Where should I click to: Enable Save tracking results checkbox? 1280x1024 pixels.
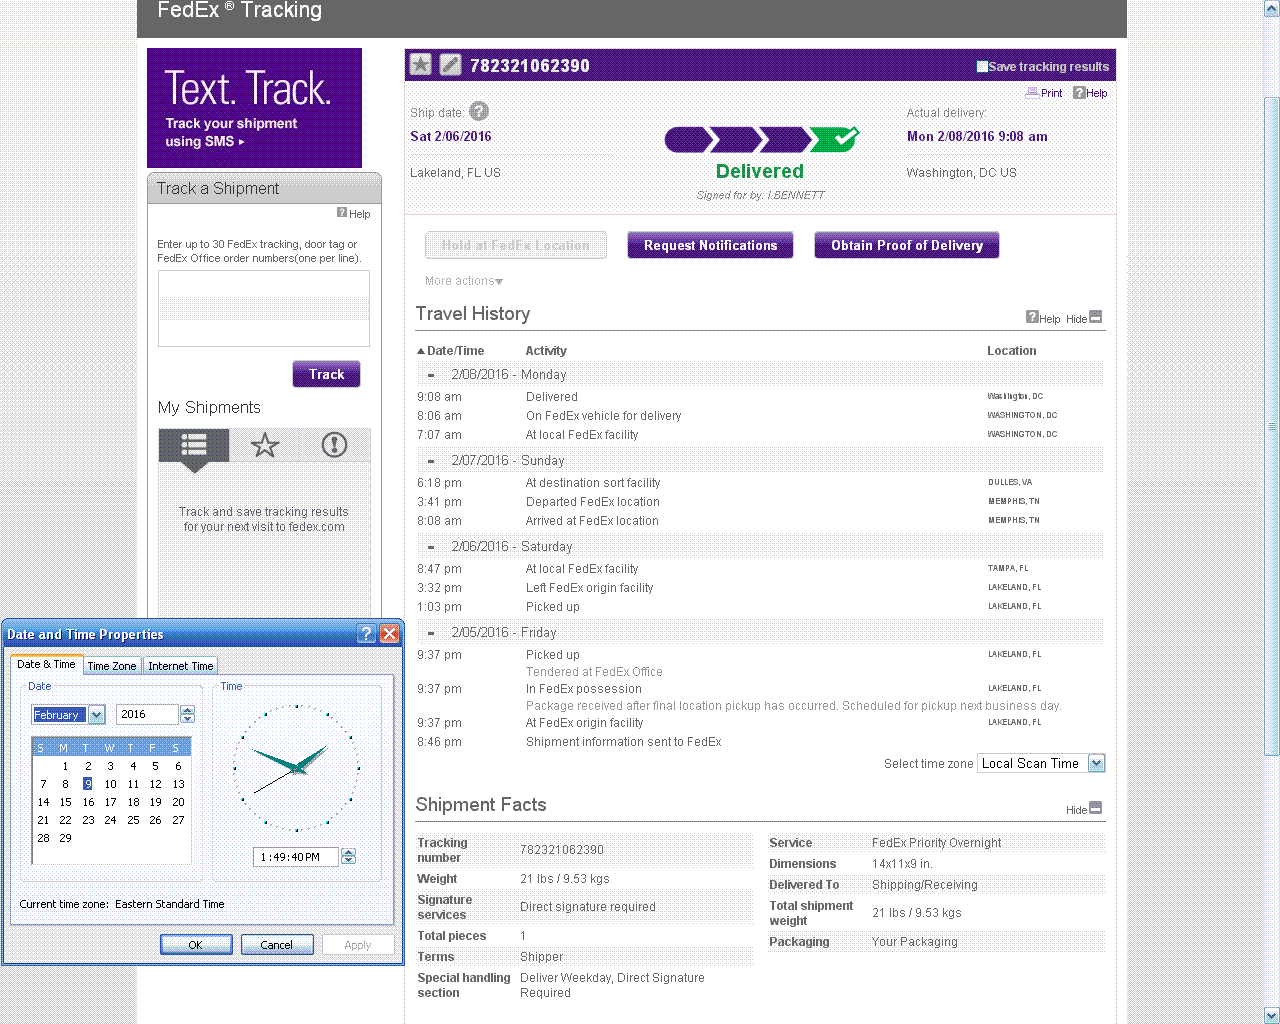pyautogui.click(x=982, y=67)
